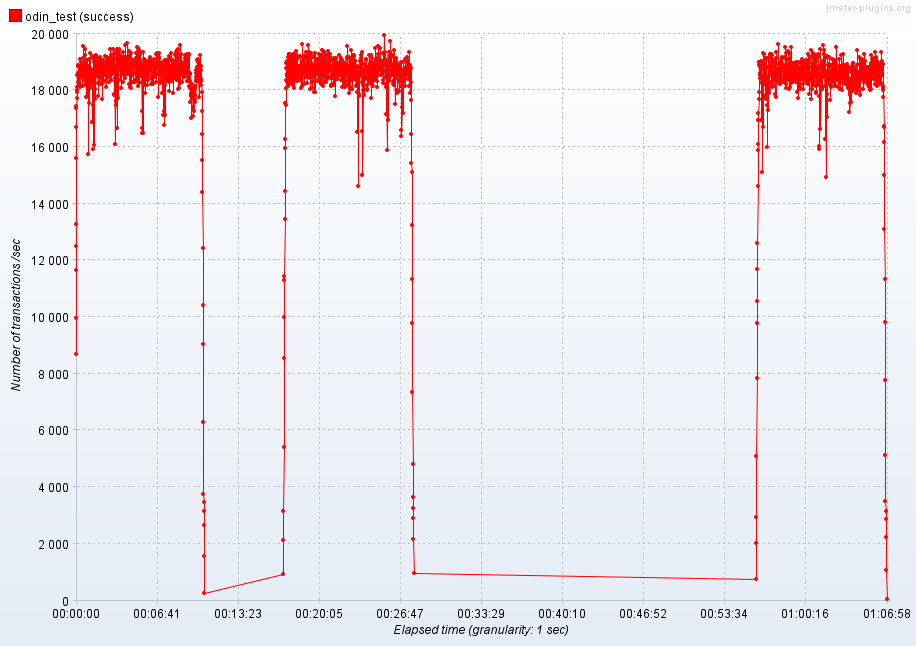Click the 00:33:29 X-axis time label

coord(481,614)
